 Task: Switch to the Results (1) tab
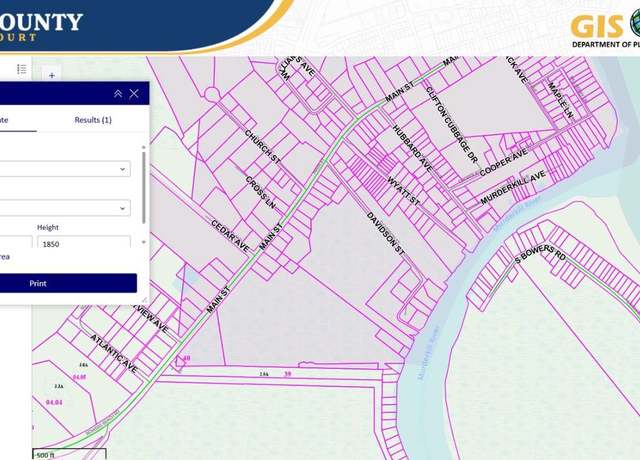coord(93,120)
